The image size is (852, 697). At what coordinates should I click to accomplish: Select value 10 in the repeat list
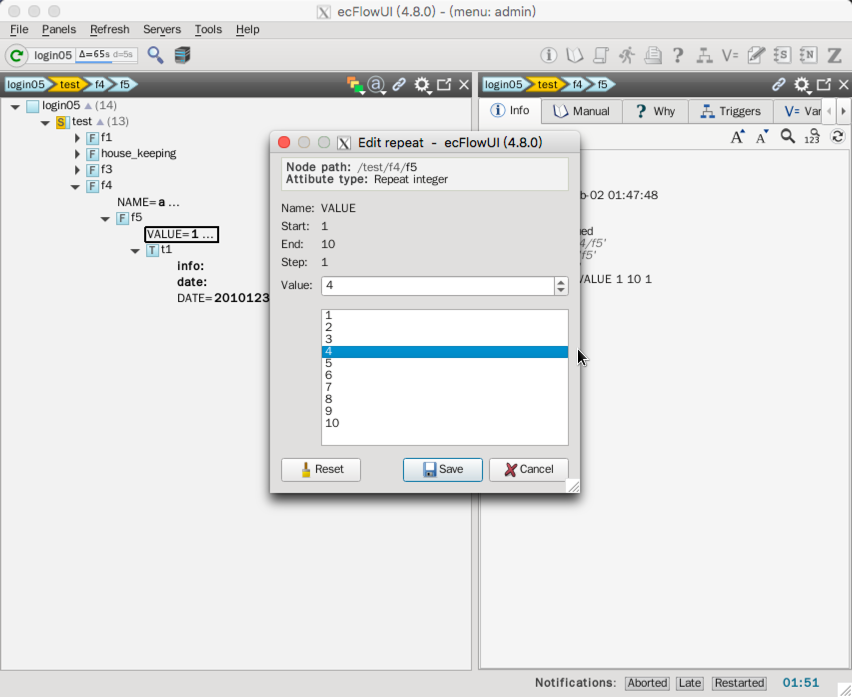point(444,423)
